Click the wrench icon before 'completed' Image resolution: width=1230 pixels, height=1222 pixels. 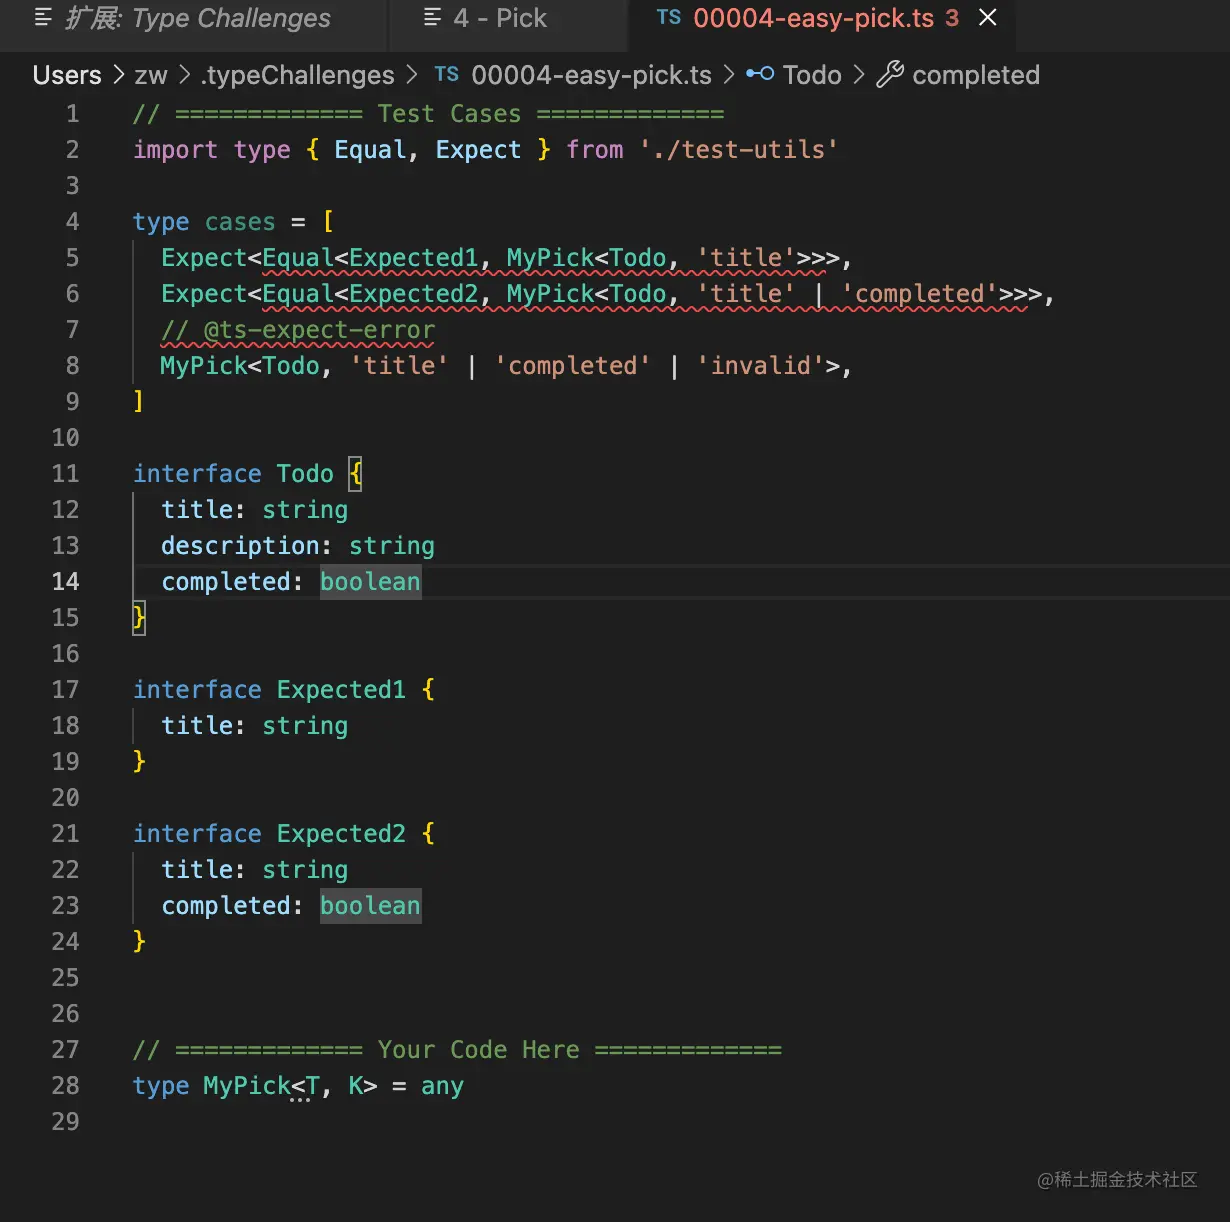pos(890,75)
